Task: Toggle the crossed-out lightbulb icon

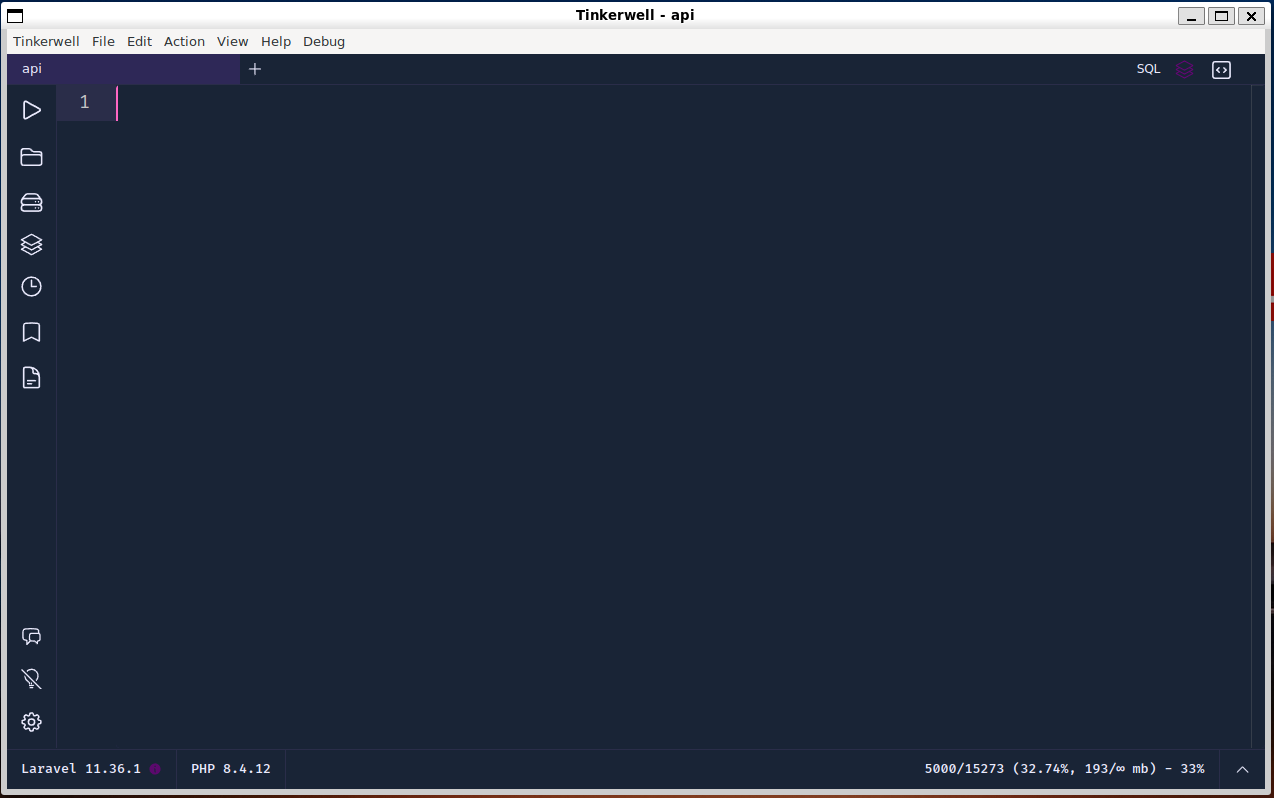Action: pos(31,679)
